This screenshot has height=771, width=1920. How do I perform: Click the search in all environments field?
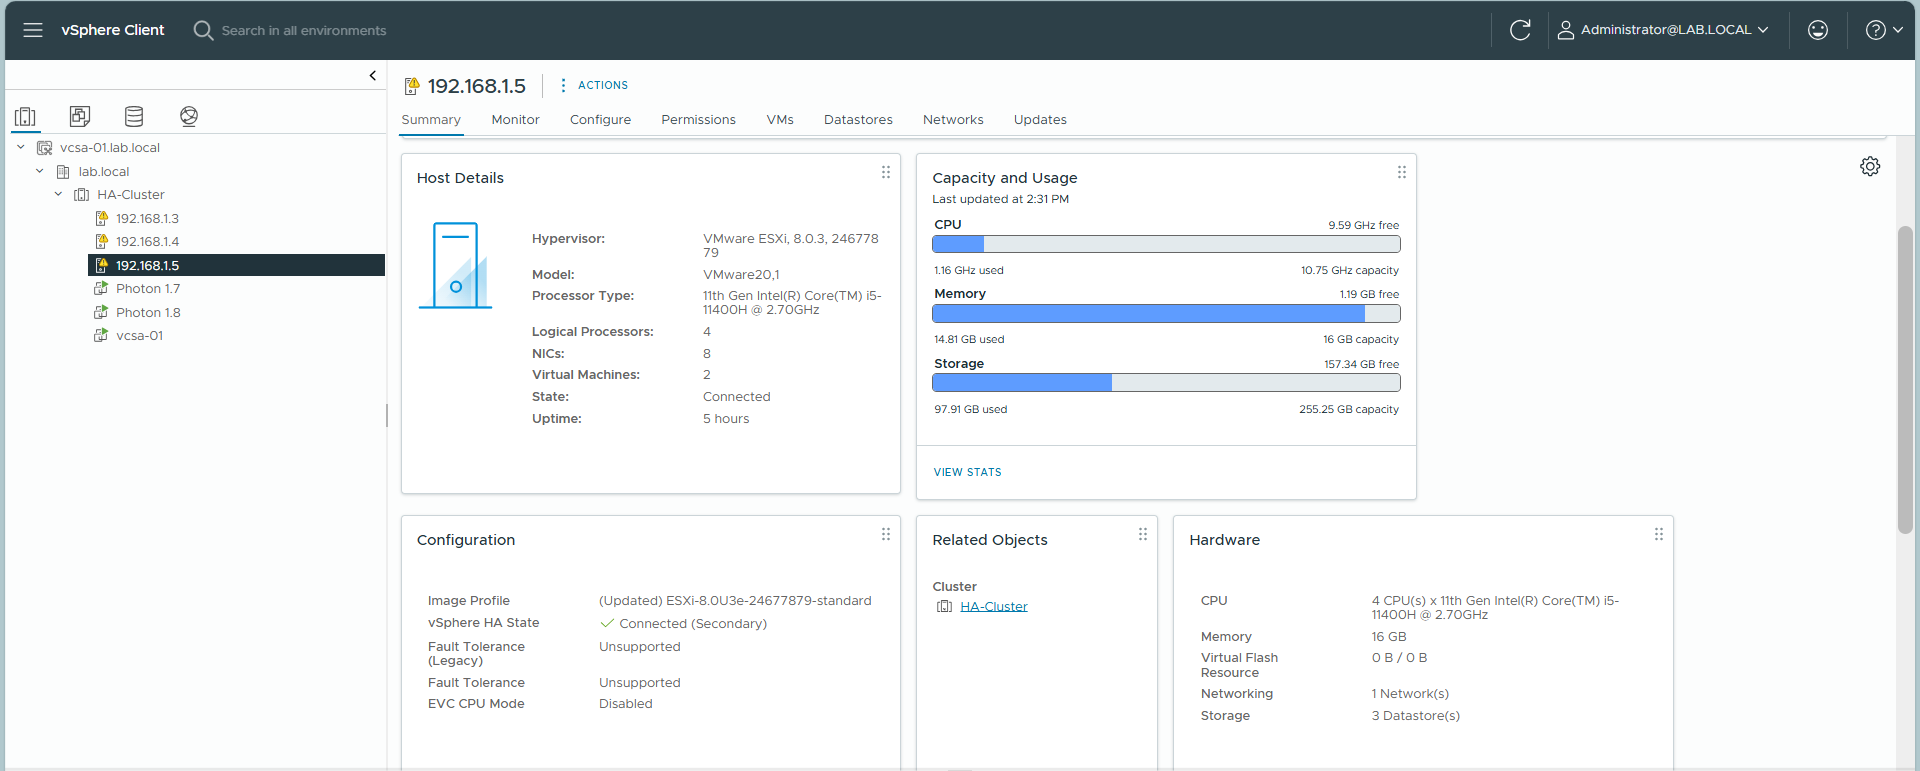304,31
